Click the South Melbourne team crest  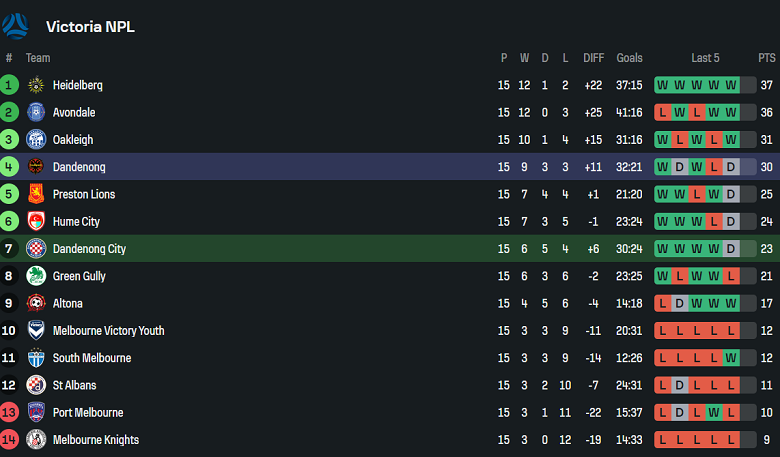coord(36,358)
